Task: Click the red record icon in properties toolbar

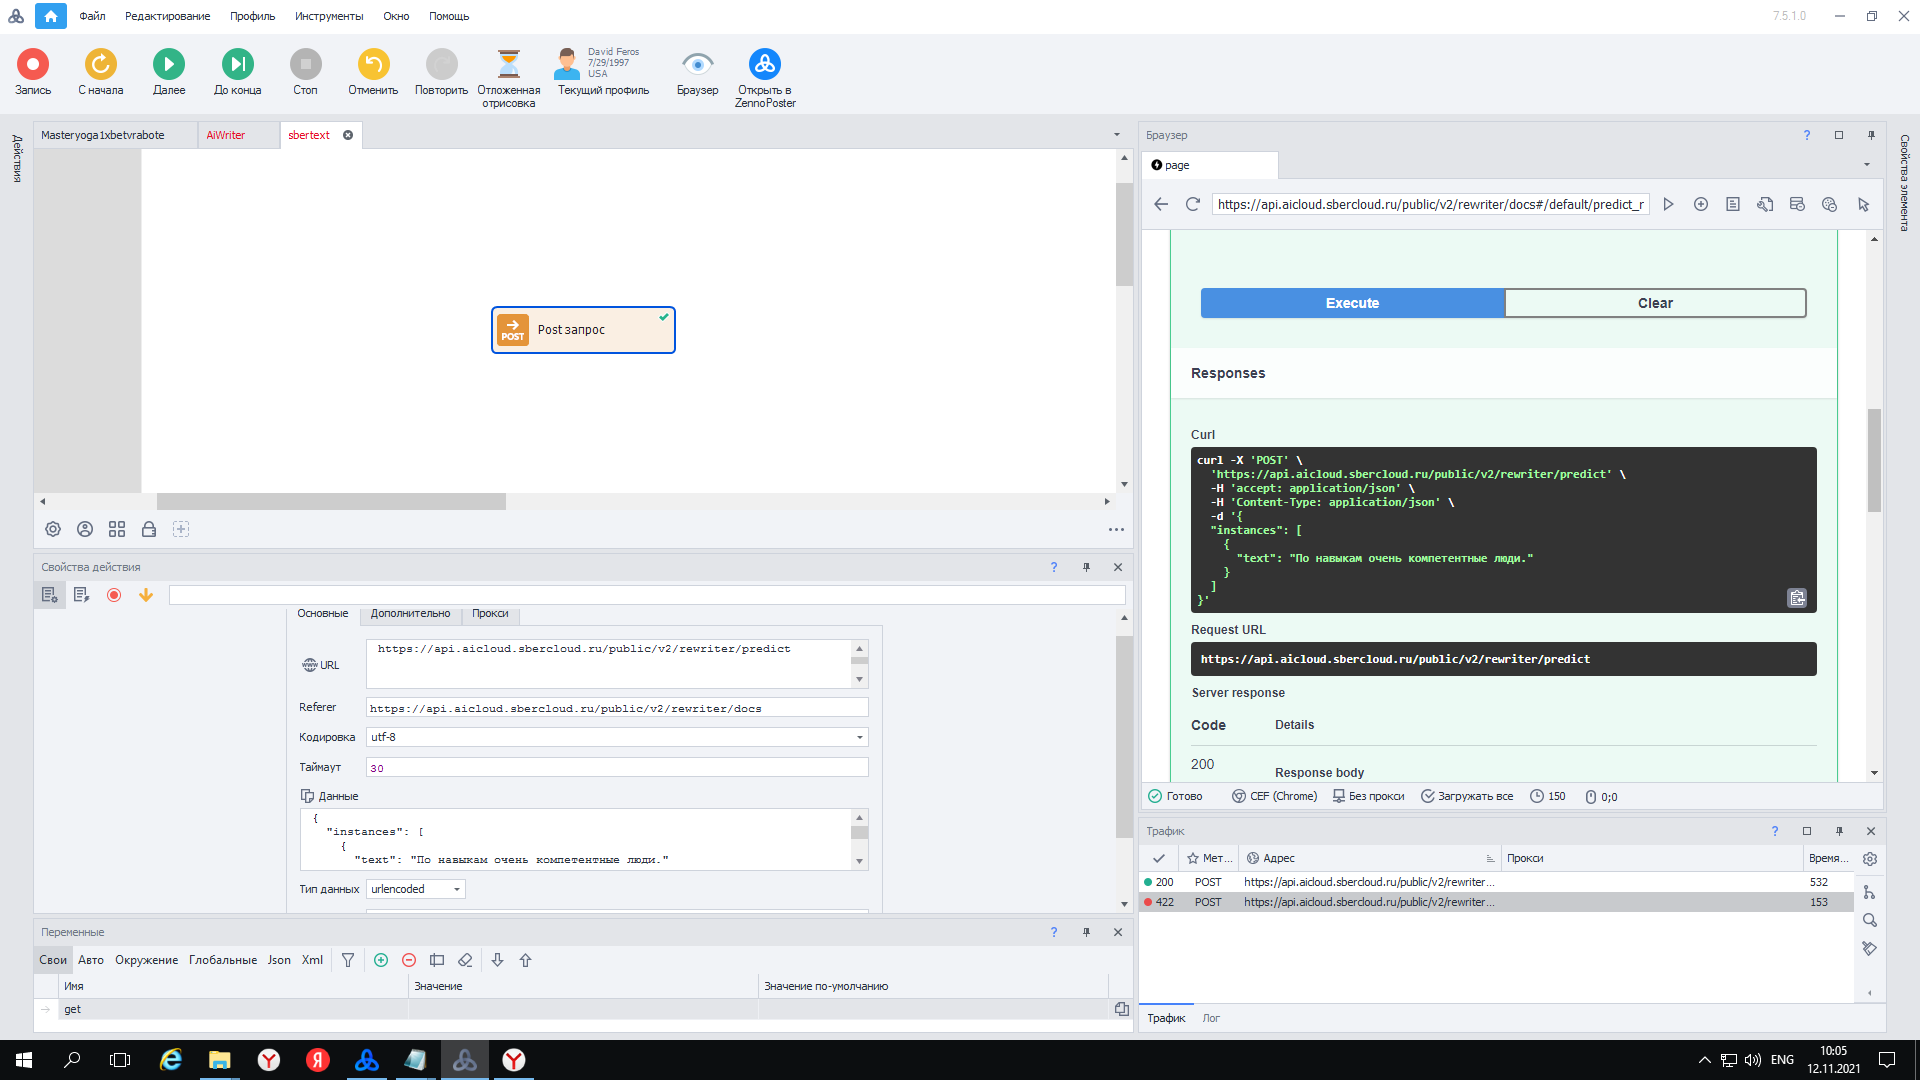Action: (x=114, y=595)
